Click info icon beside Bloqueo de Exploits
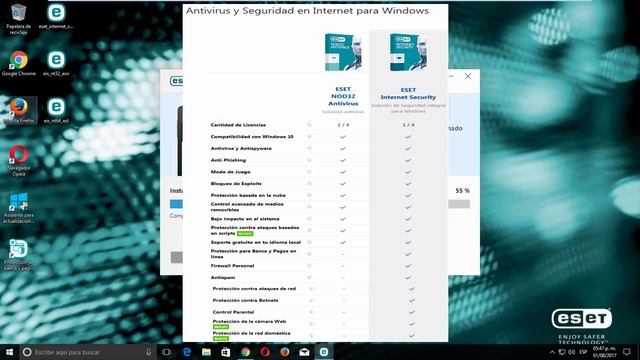 [309, 184]
